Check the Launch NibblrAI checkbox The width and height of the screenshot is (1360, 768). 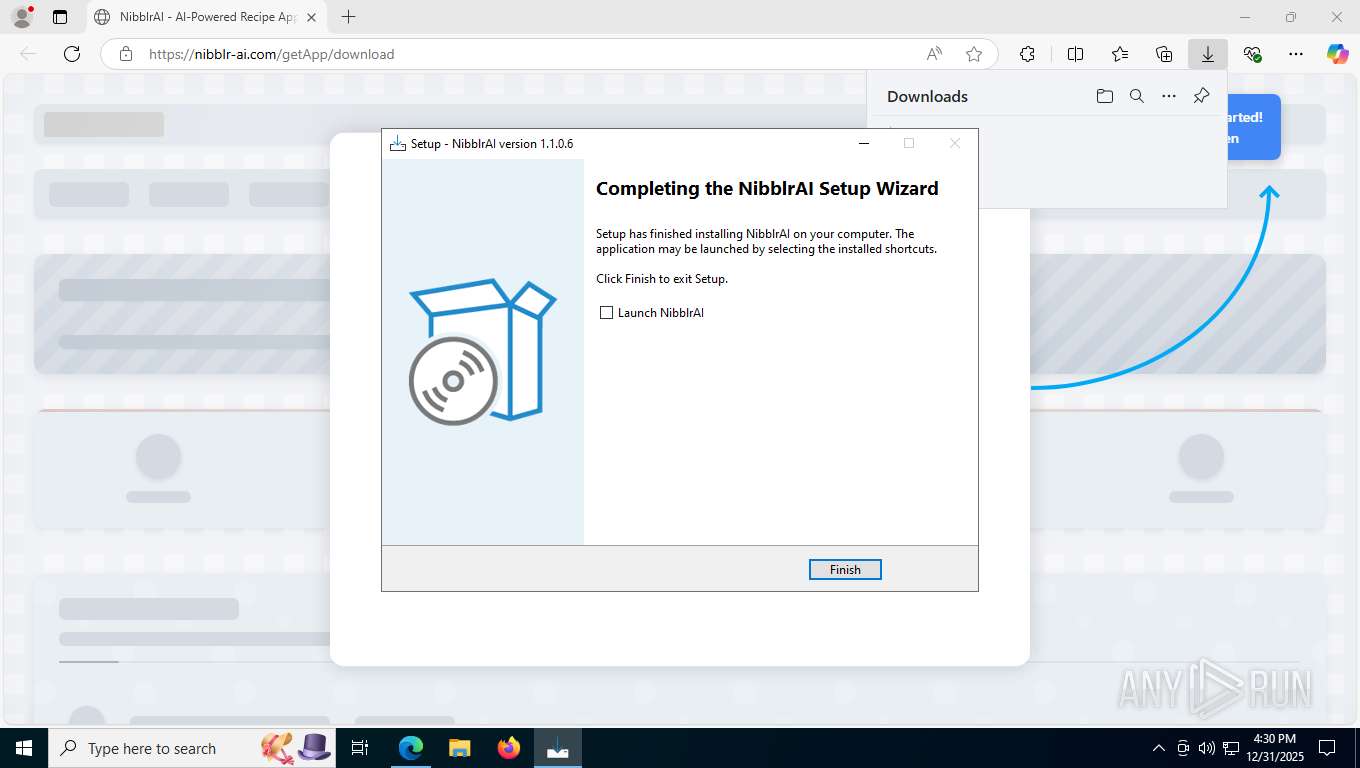pyautogui.click(x=606, y=313)
